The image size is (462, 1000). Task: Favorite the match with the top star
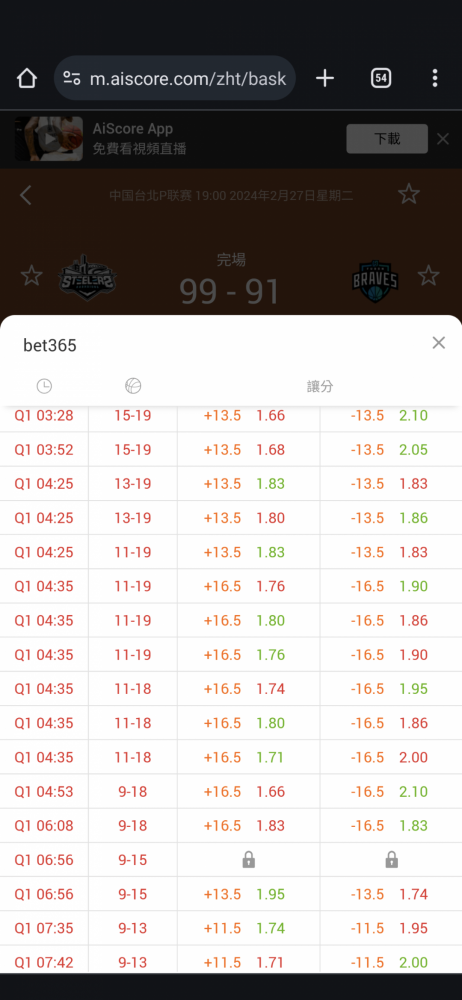point(409,194)
